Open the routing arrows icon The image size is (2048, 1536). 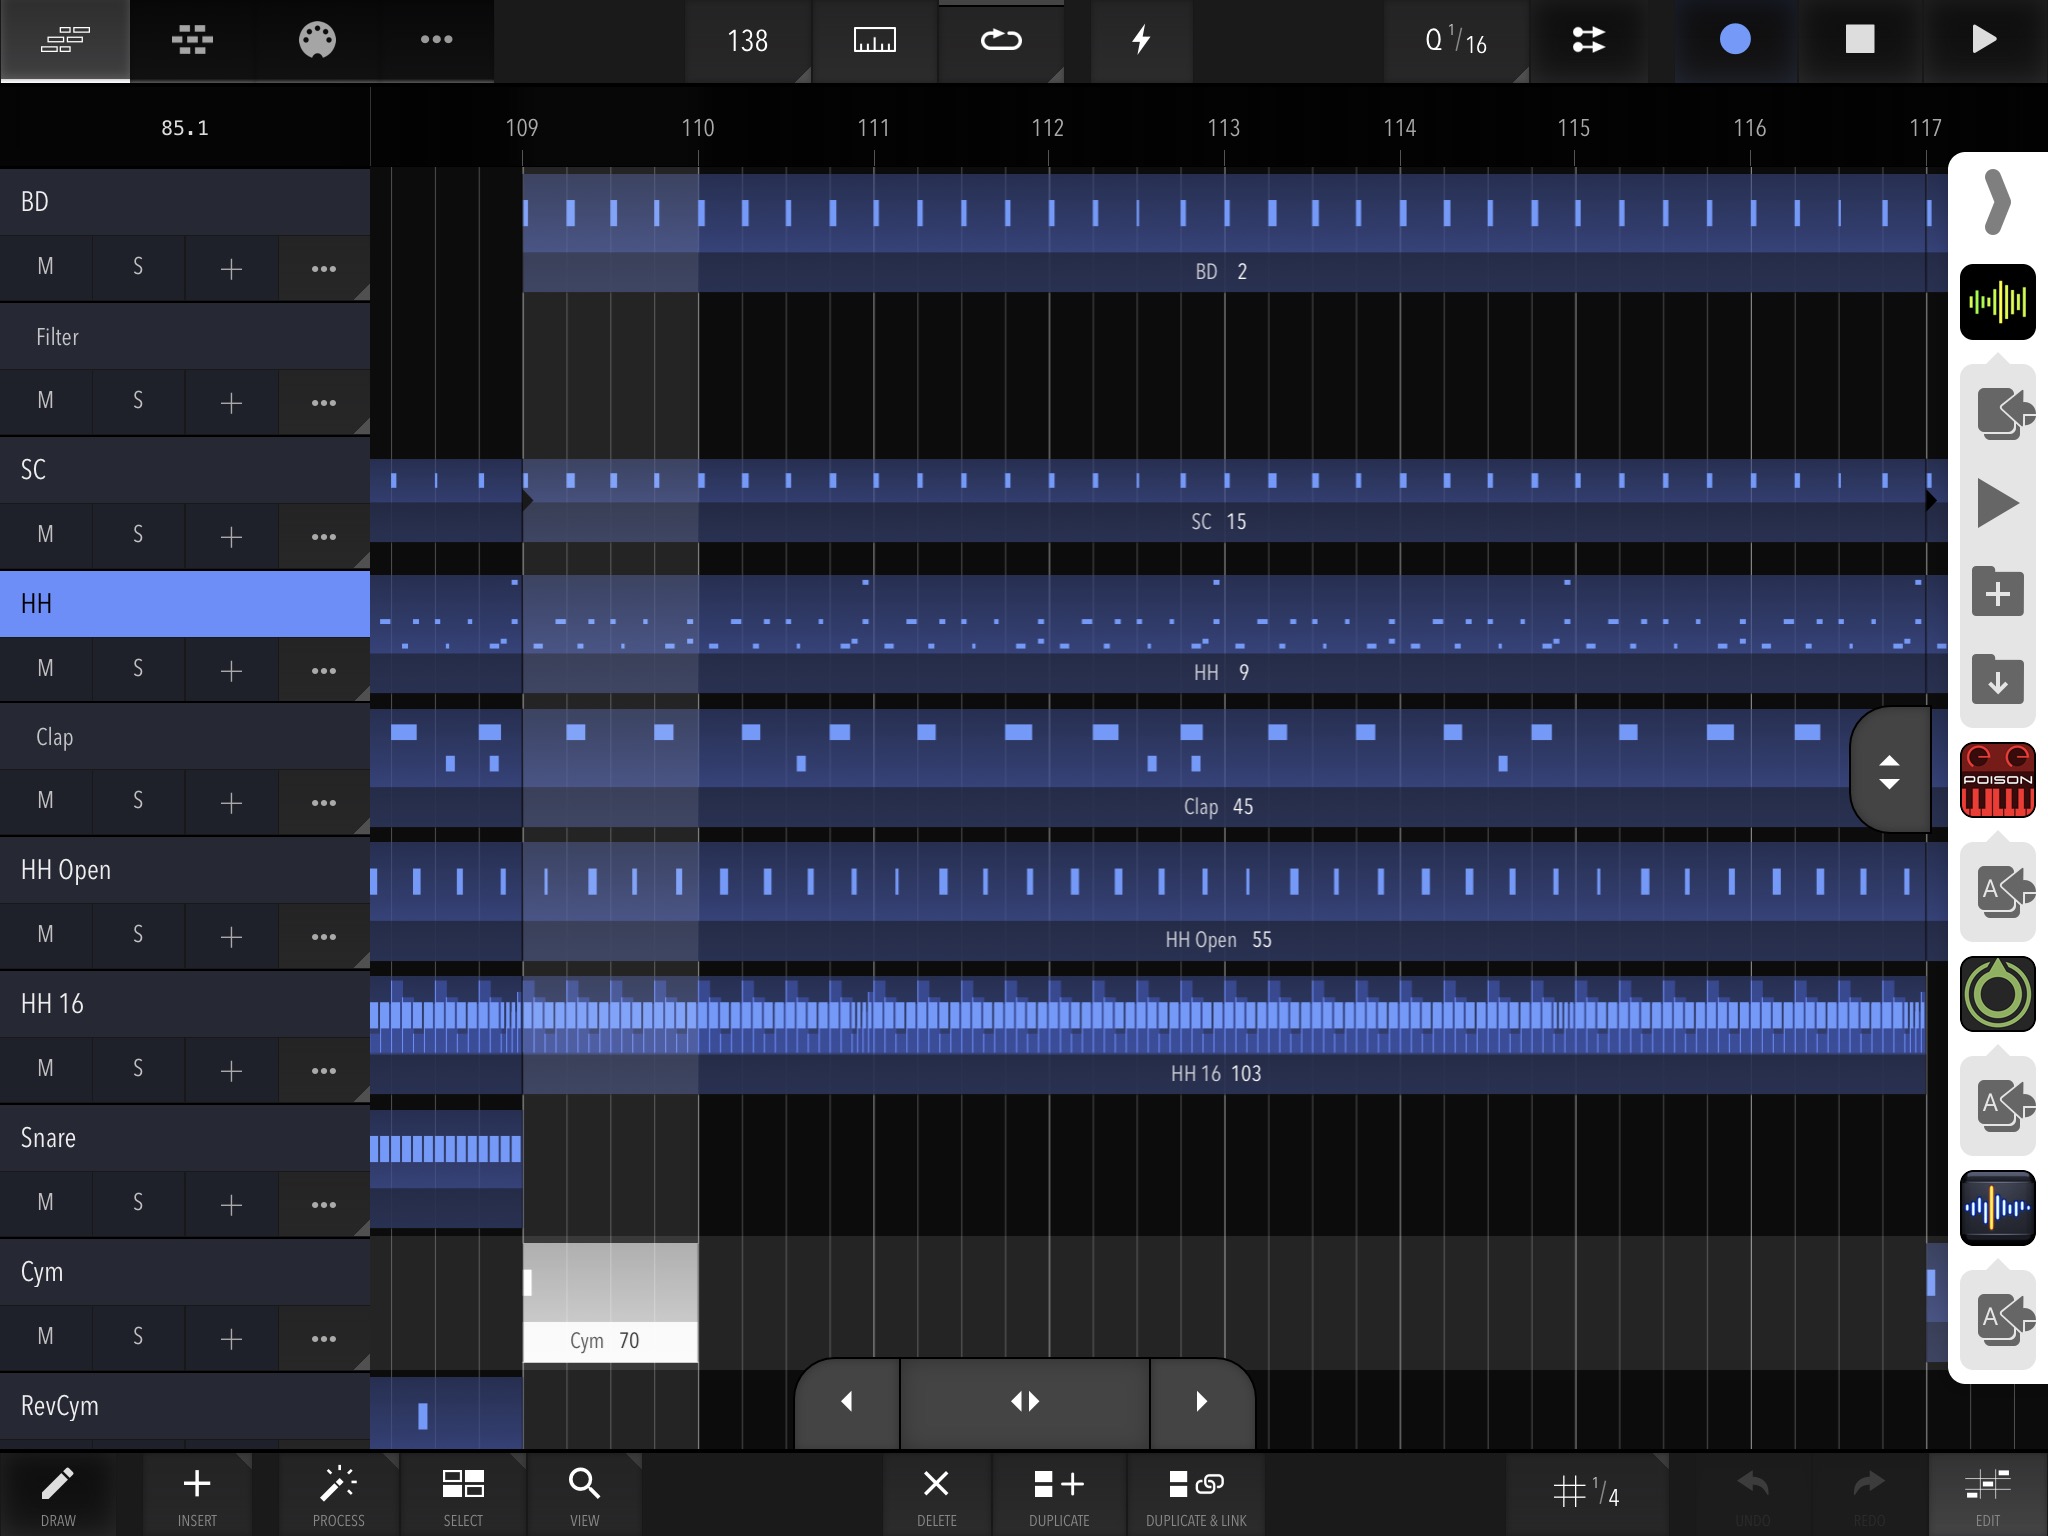point(1588,41)
